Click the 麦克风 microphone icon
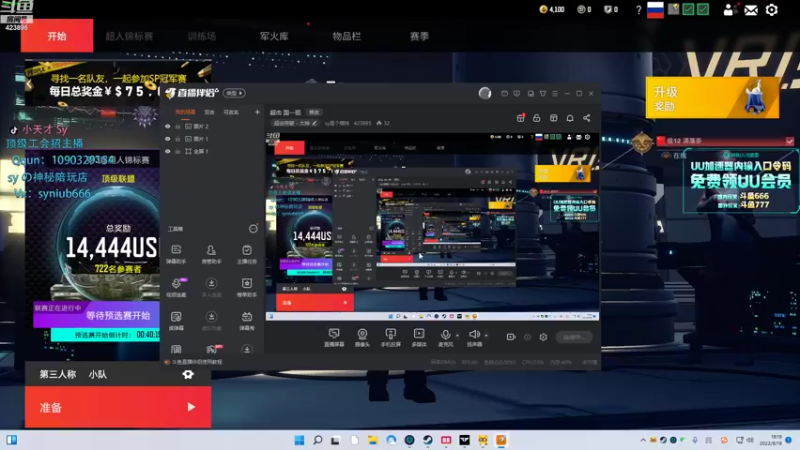The width and height of the screenshot is (800, 450). click(445, 335)
